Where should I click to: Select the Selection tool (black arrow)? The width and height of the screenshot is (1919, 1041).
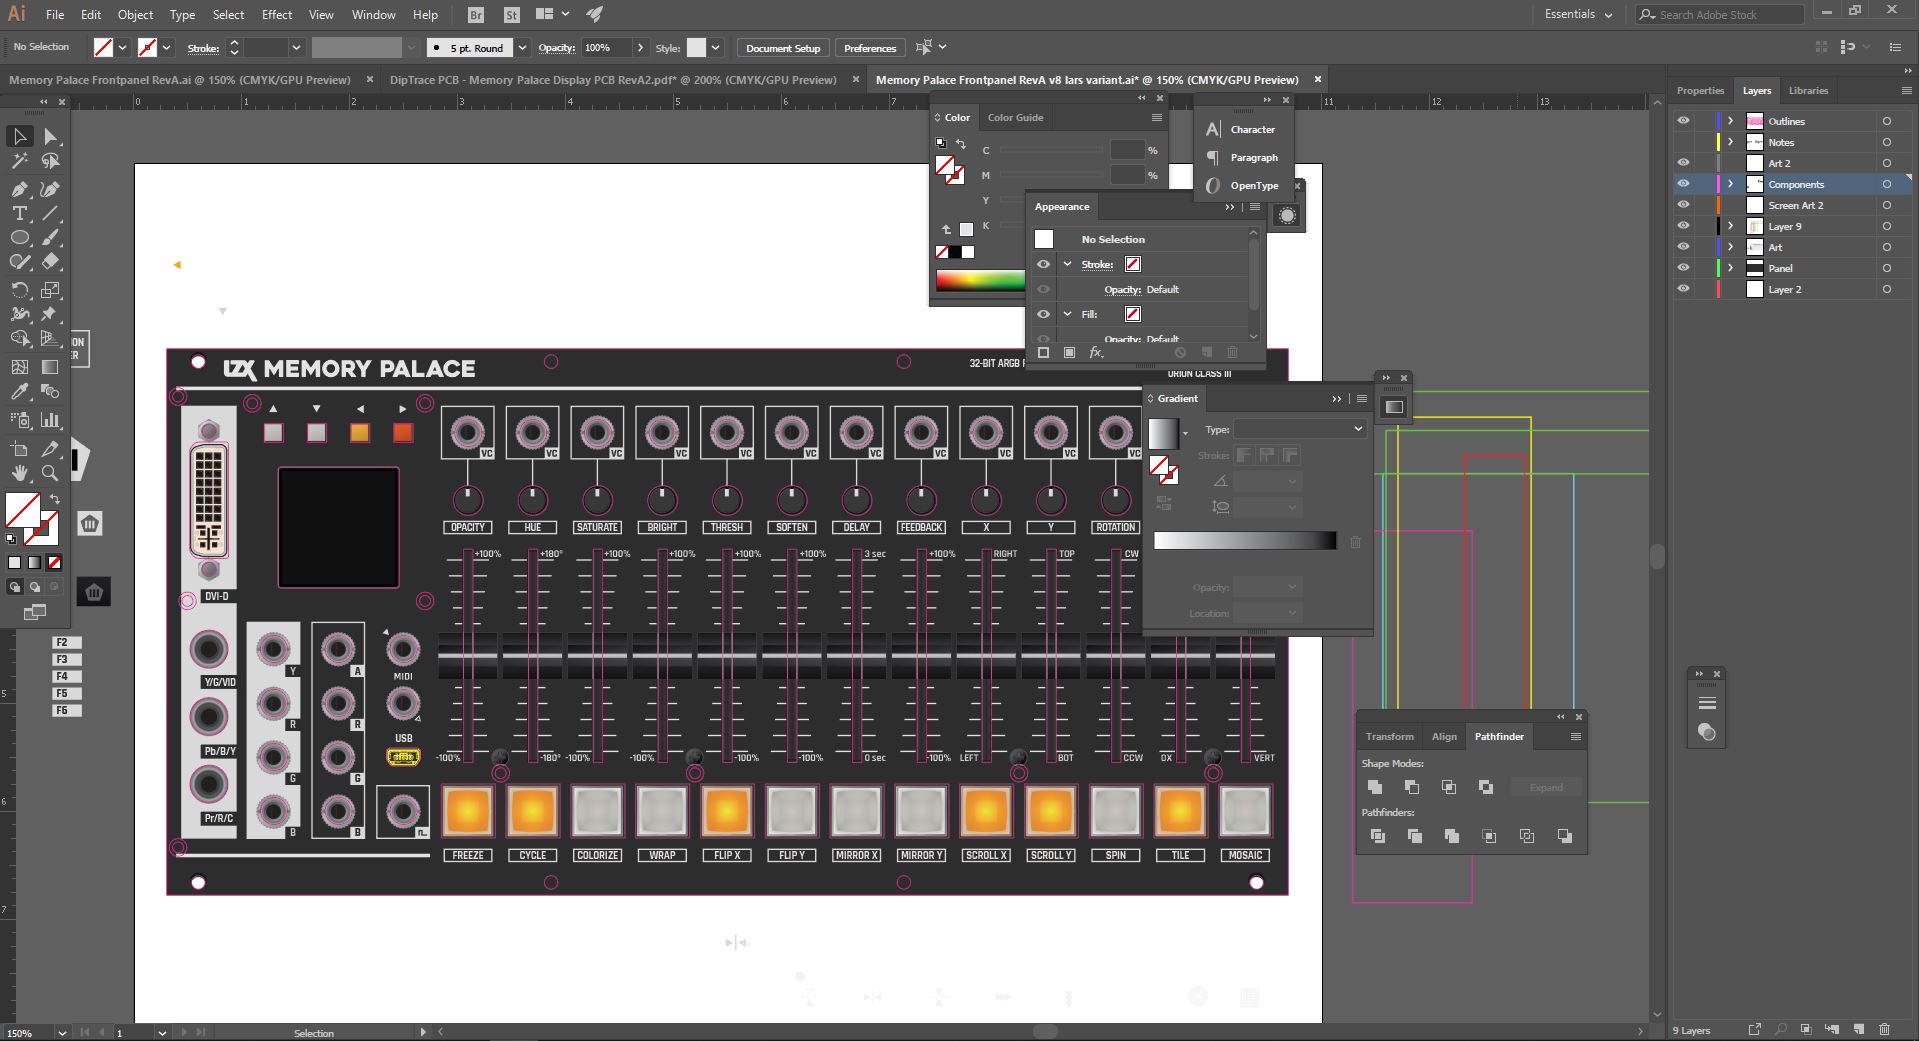coord(19,136)
